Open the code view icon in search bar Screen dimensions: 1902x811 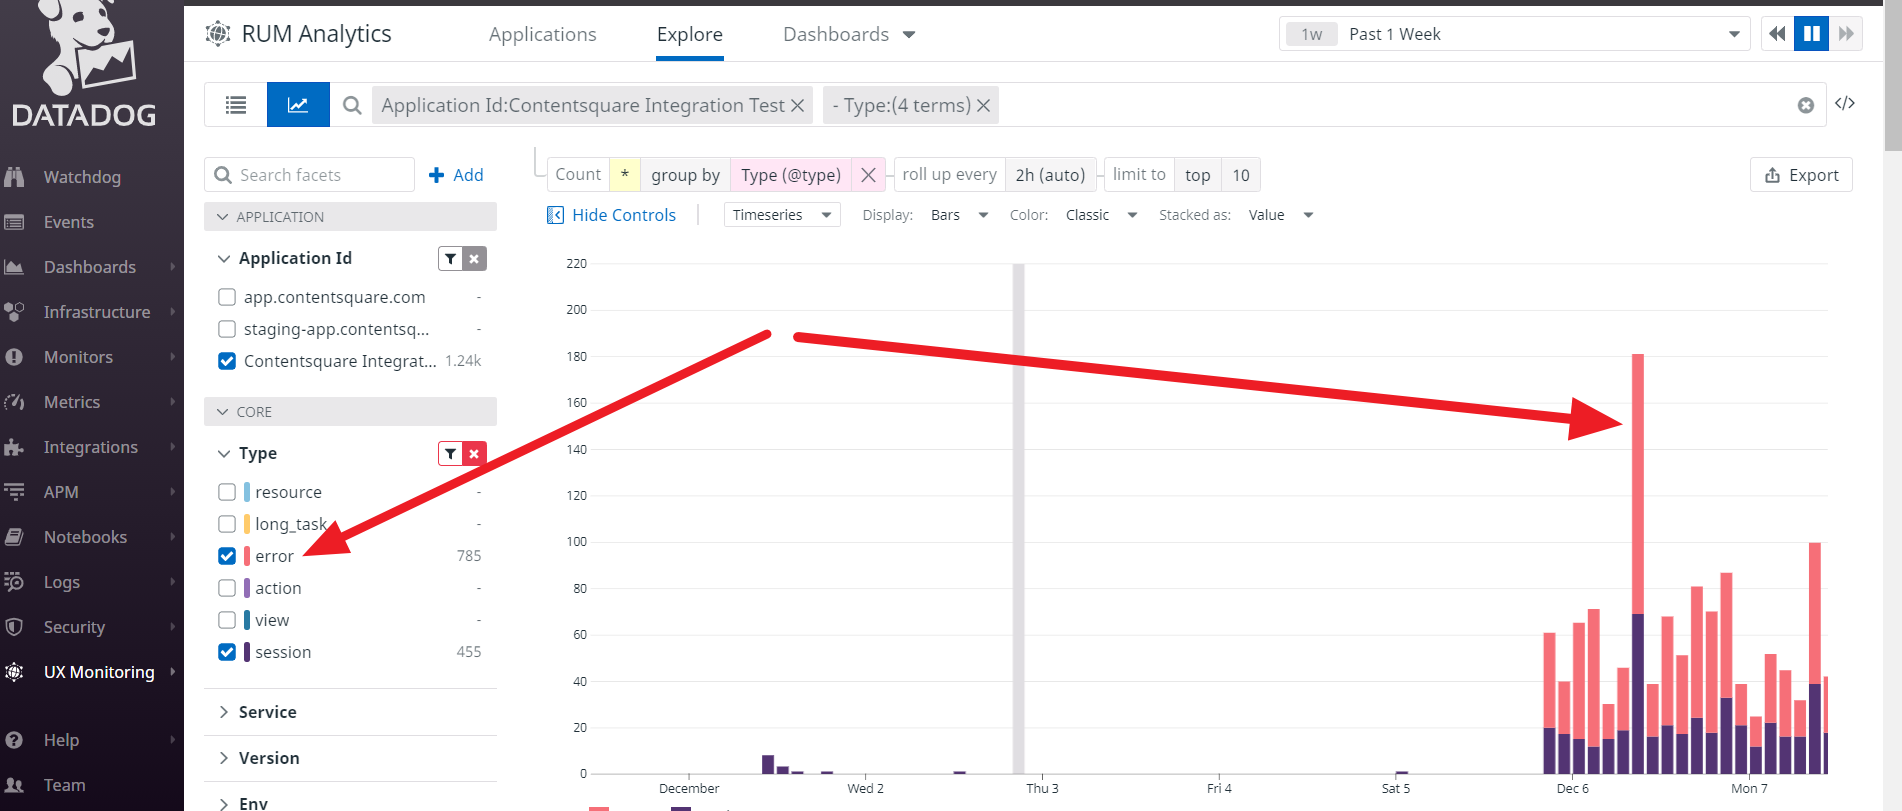tap(1845, 104)
